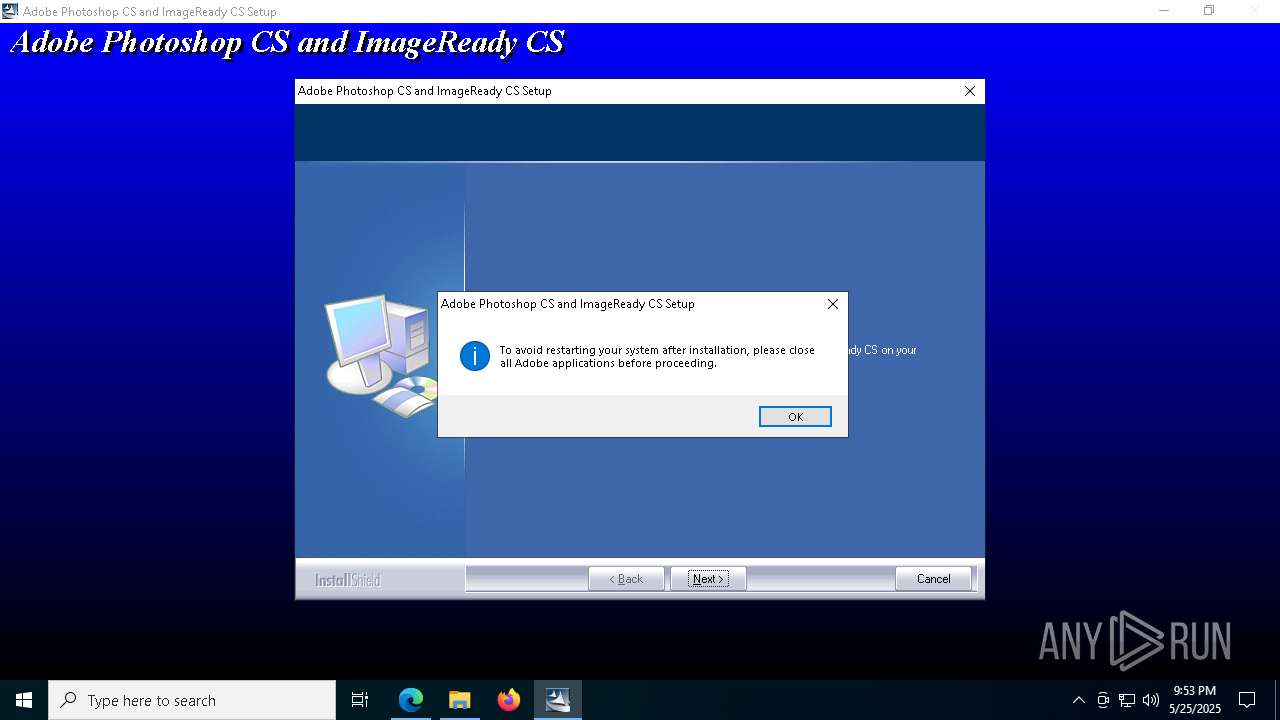1280x720 pixels.
Task: Restore the outer Setup window
Action: [x=1209, y=11]
